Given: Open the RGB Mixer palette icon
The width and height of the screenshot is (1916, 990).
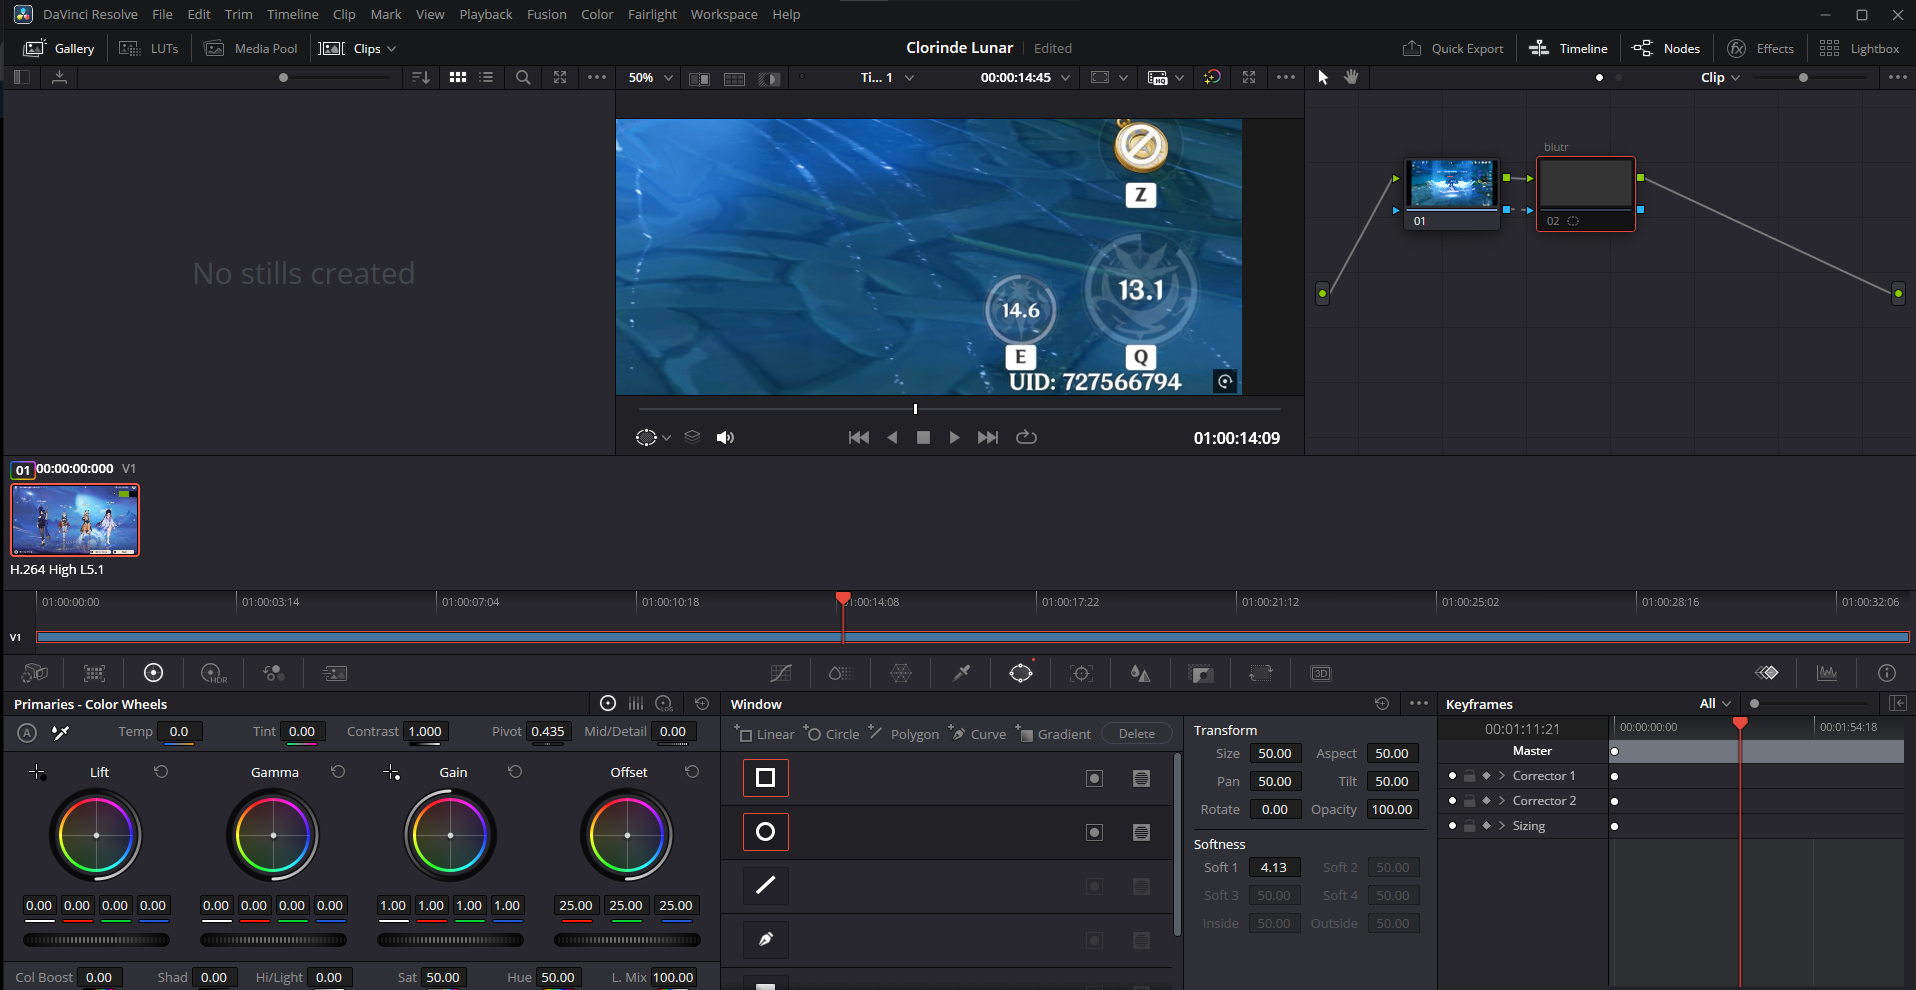Looking at the screenshot, I should [x=274, y=673].
